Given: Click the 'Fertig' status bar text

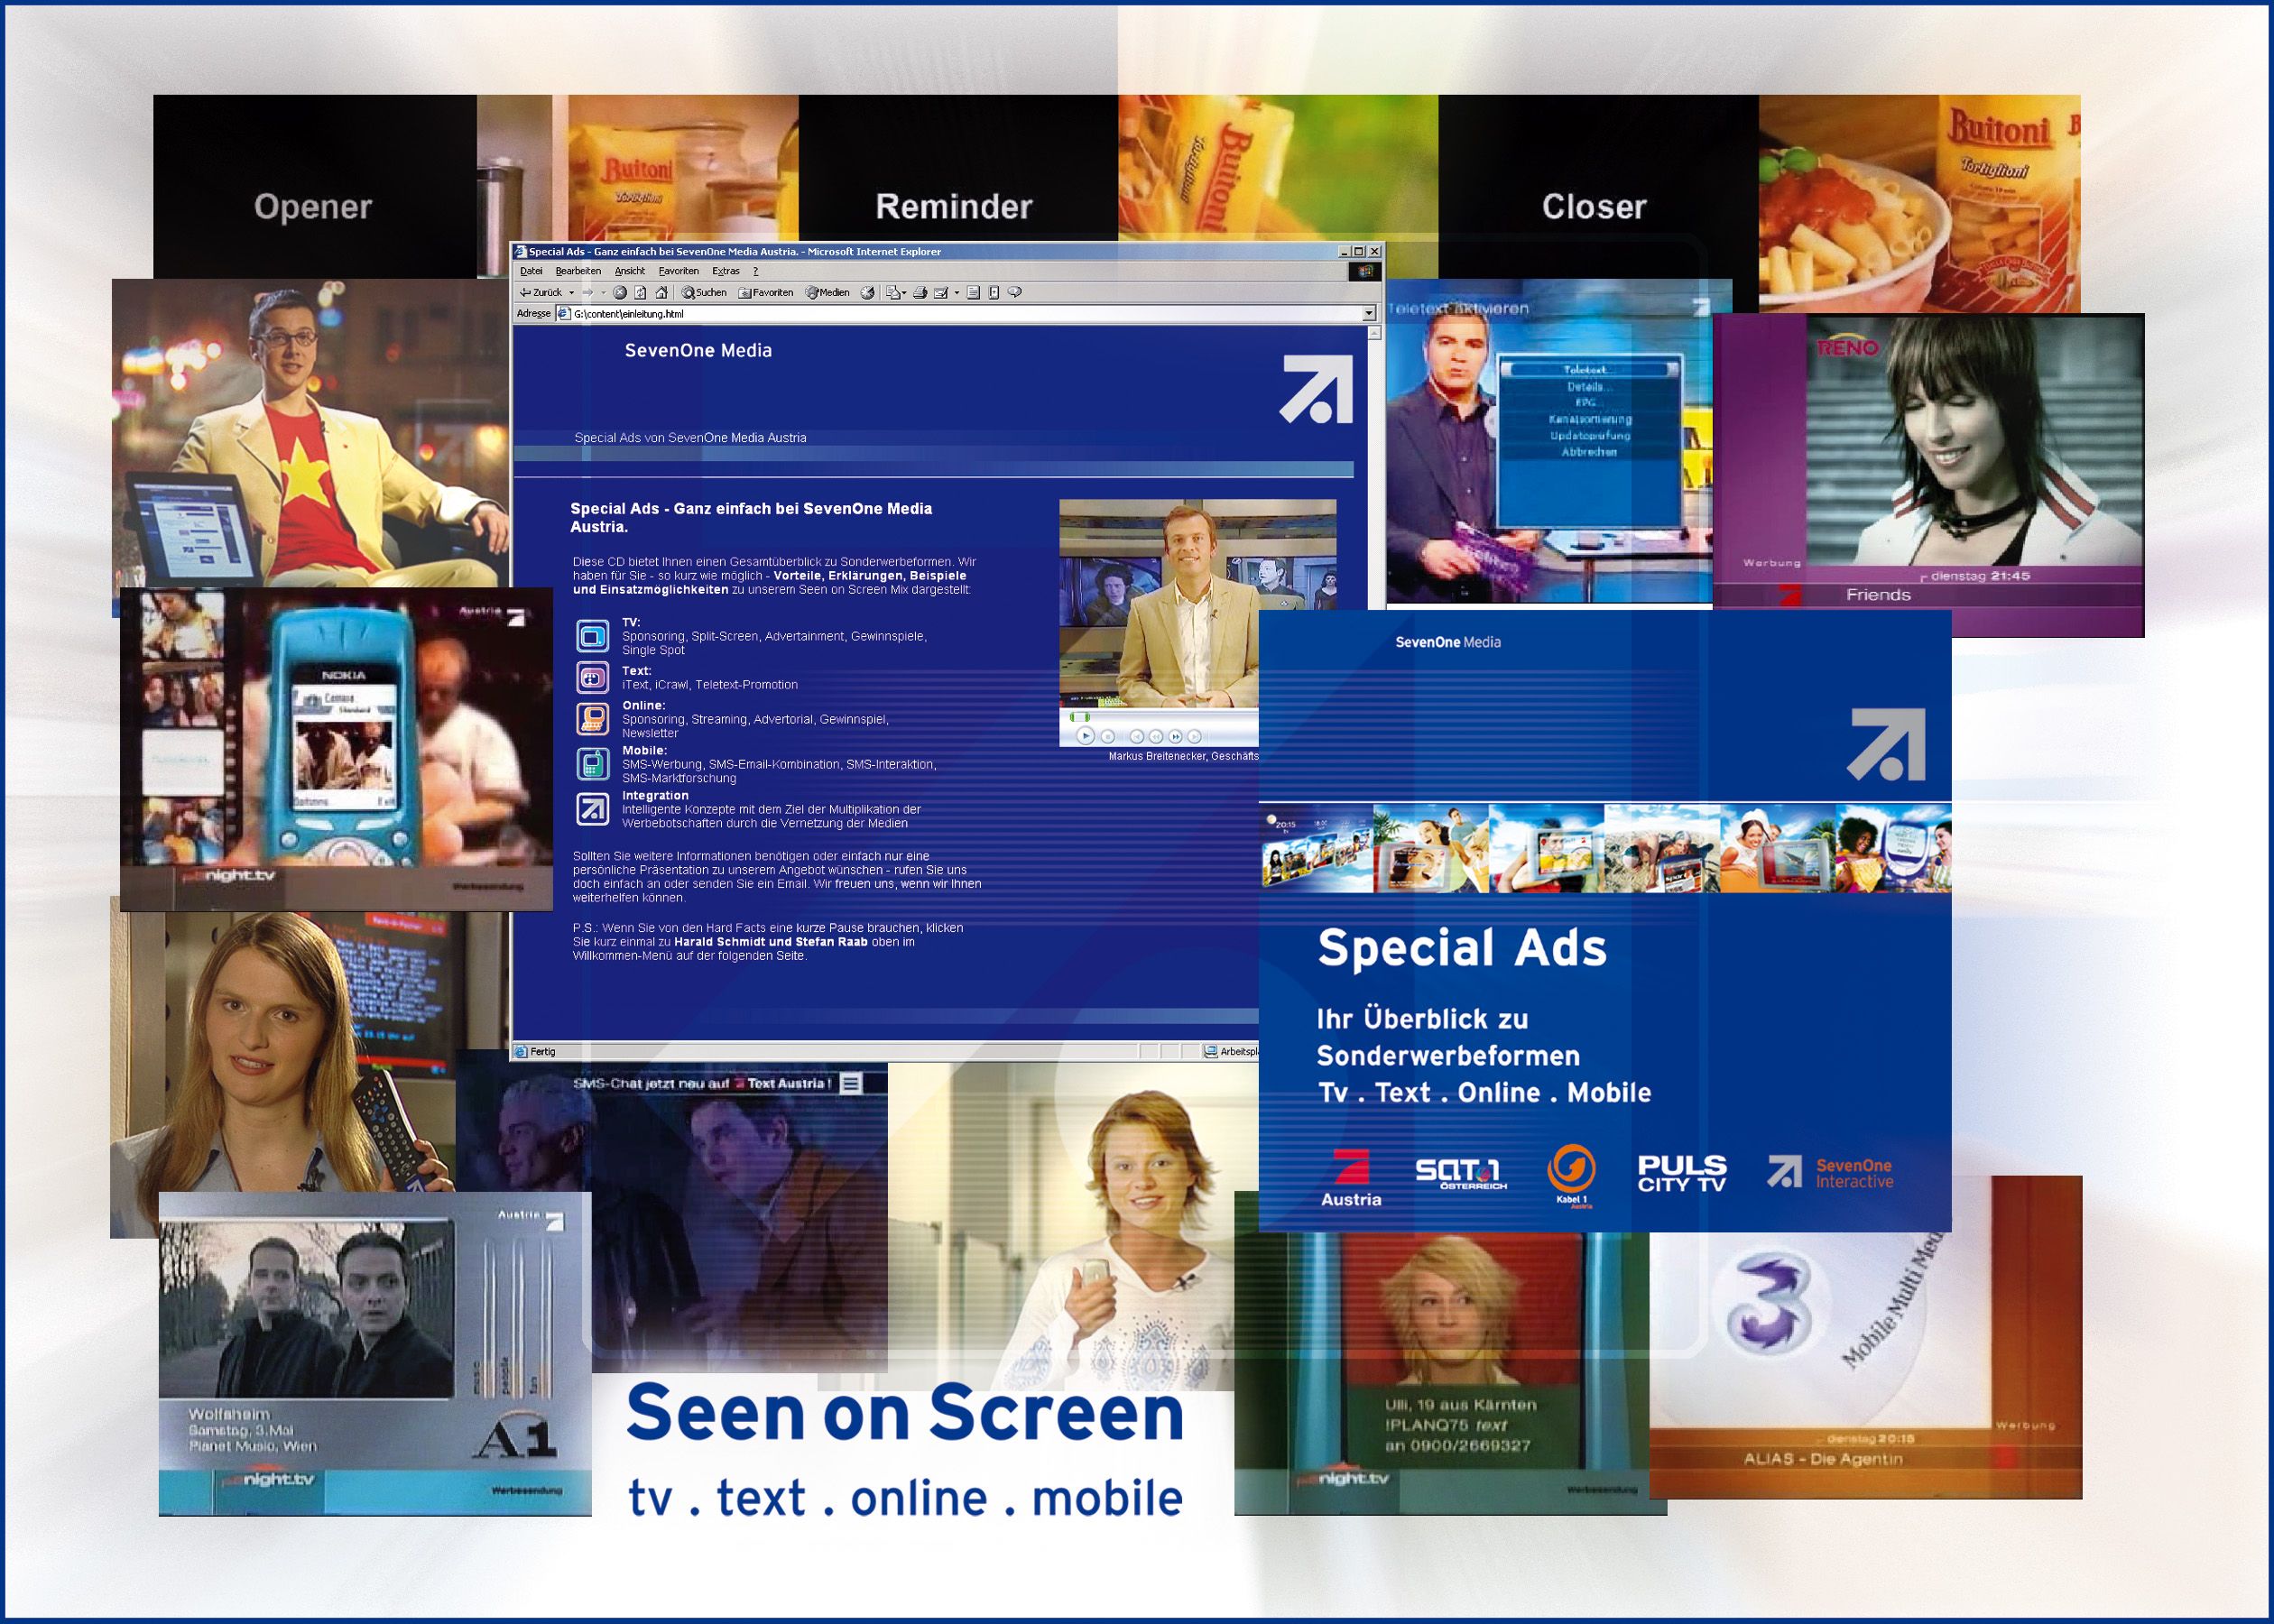Looking at the screenshot, I should pos(542,1051).
